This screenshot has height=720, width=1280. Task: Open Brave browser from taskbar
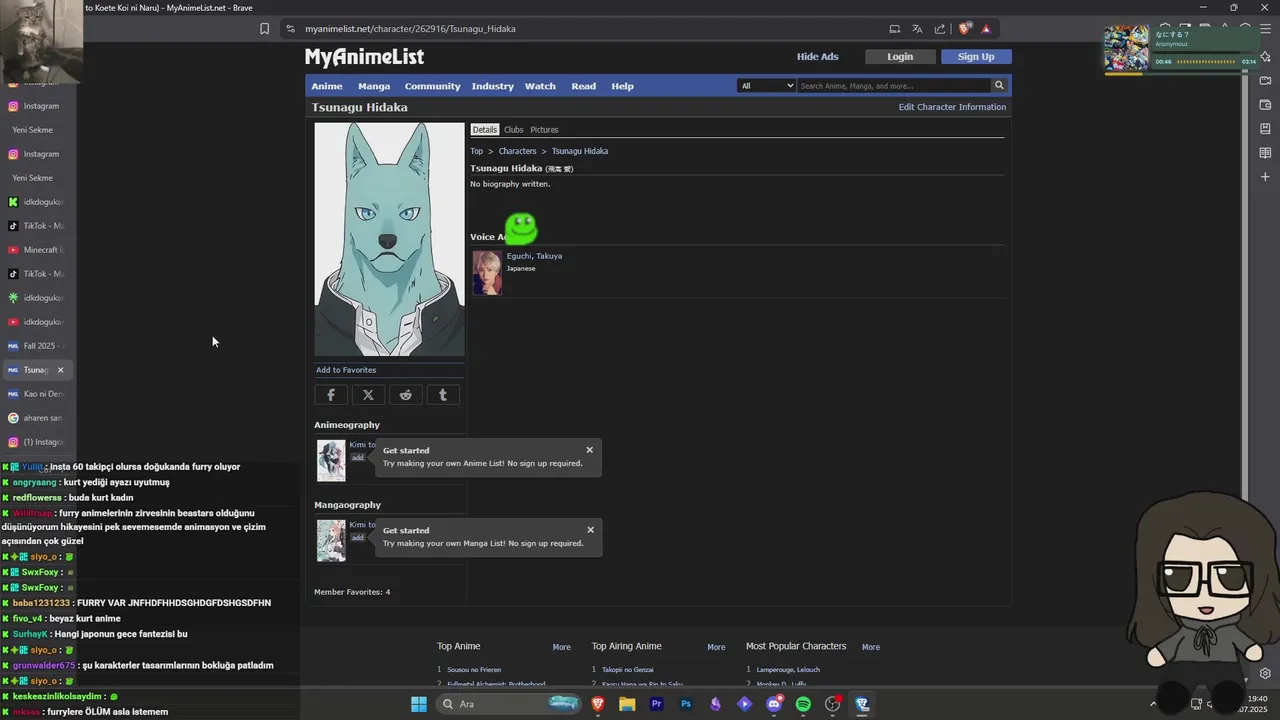point(598,704)
